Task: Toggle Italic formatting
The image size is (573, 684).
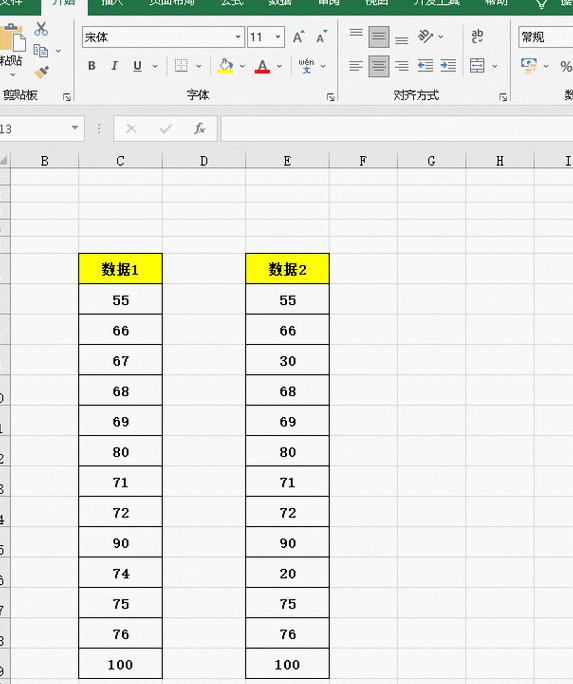Action: 114,66
